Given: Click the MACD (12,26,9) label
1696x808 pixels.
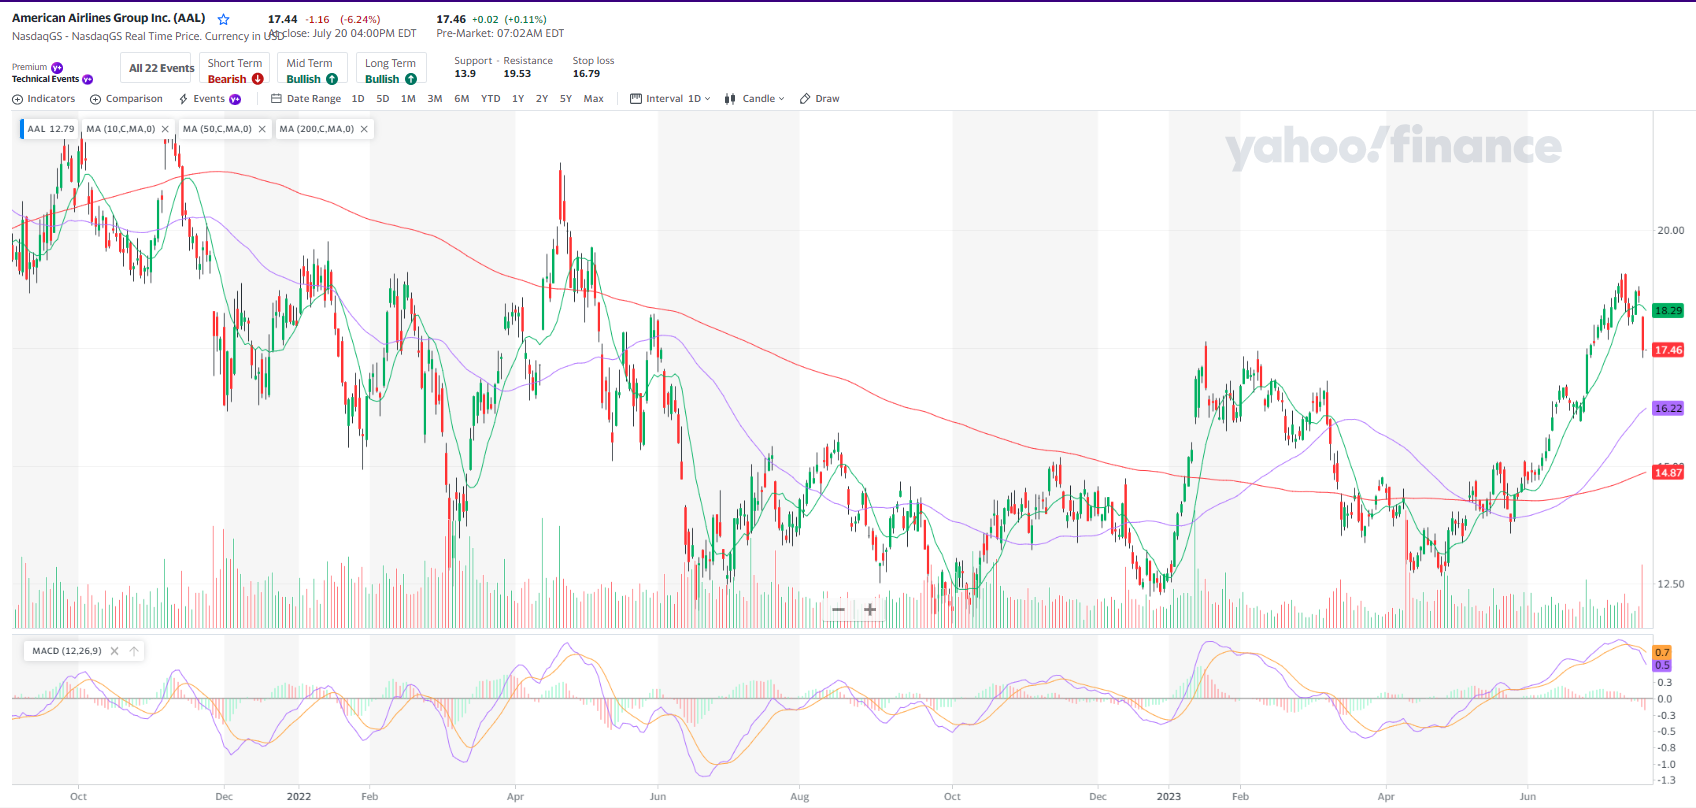Looking at the screenshot, I should click(67, 651).
